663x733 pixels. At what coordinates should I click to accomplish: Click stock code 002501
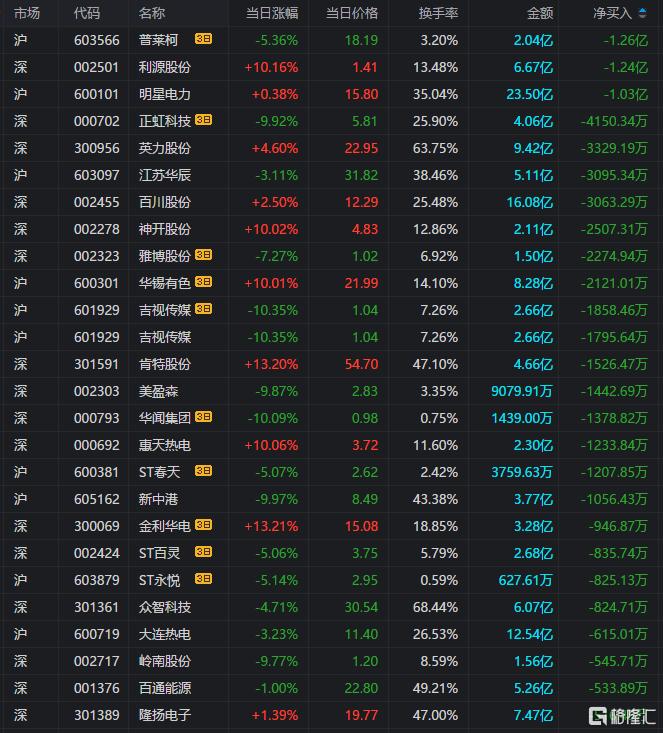click(96, 67)
